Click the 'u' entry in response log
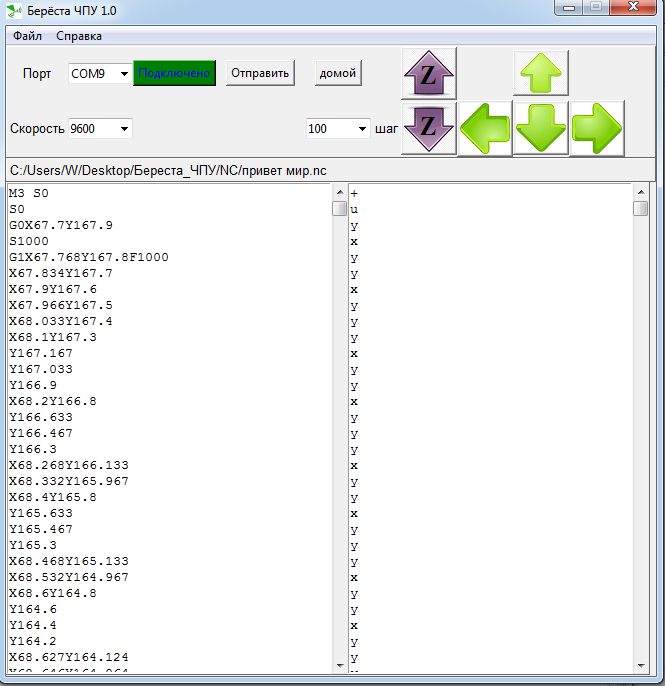The height and width of the screenshot is (686, 665). tap(354, 209)
